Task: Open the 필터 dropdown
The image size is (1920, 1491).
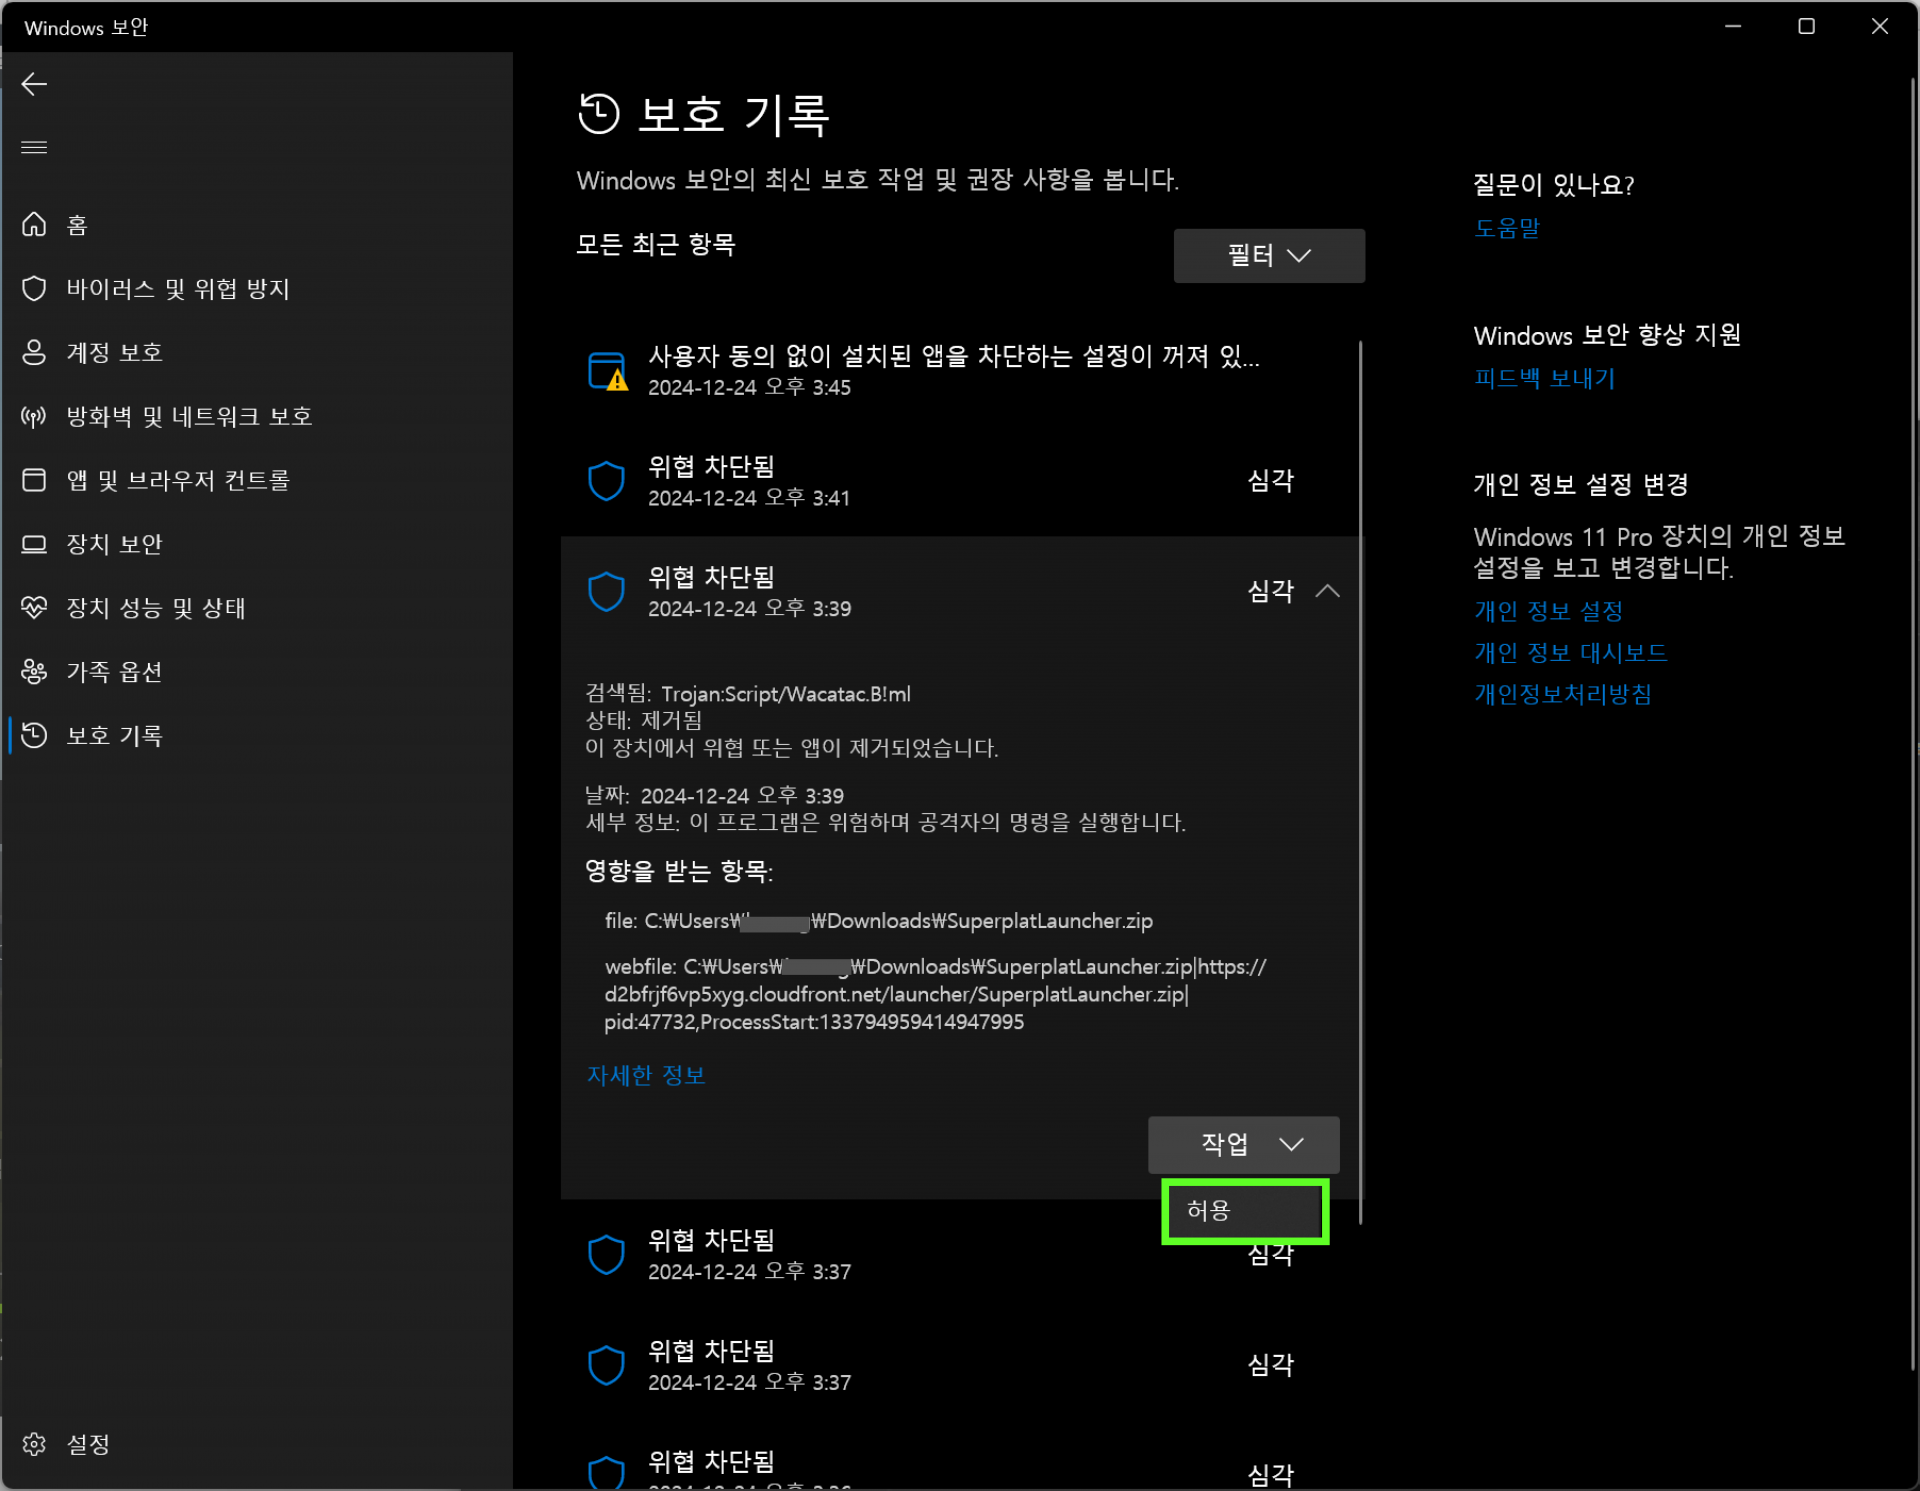Action: (x=1269, y=256)
